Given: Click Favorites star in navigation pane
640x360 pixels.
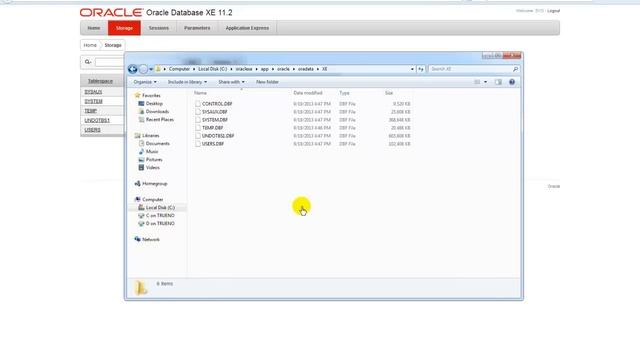Looking at the screenshot, I should pyautogui.click(x=138, y=95).
